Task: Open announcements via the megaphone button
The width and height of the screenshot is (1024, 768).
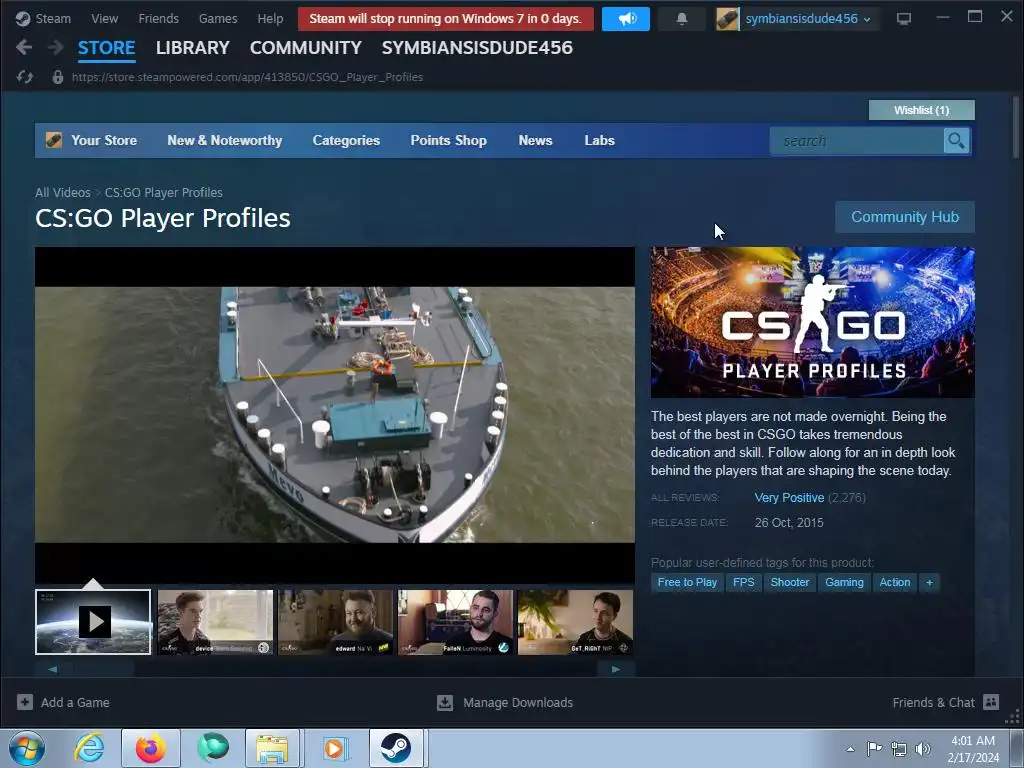Action: pos(626,19)
